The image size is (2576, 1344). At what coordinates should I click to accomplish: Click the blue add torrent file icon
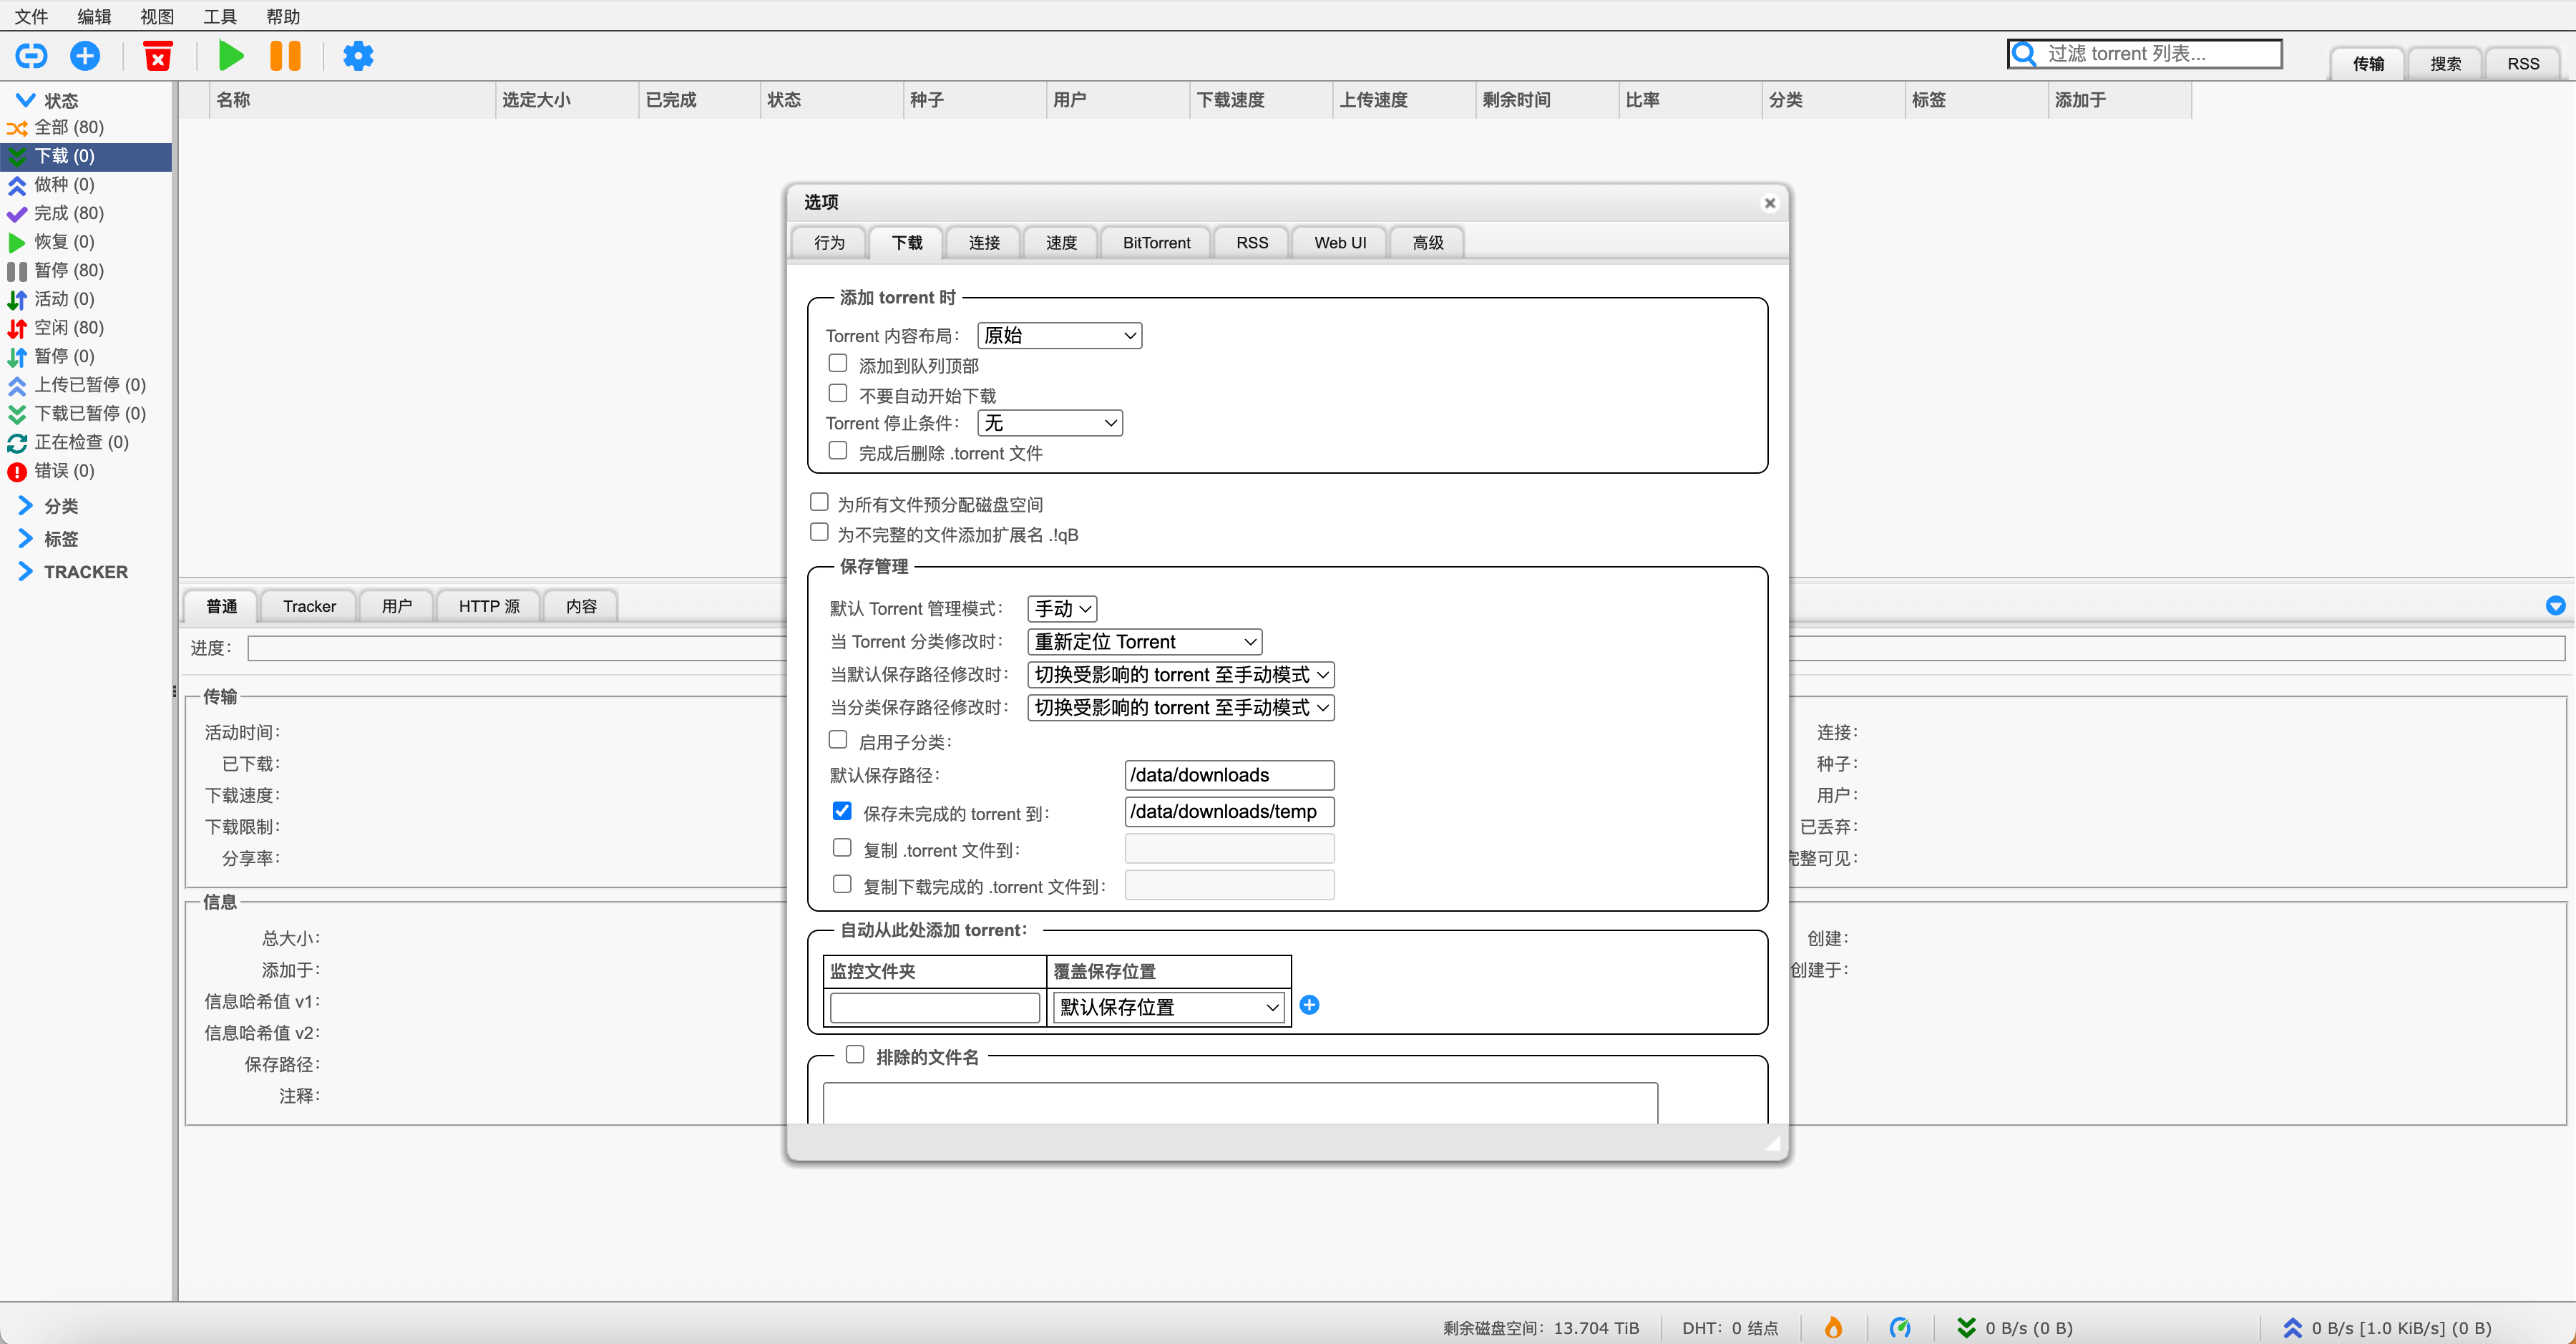coord(85,56)
